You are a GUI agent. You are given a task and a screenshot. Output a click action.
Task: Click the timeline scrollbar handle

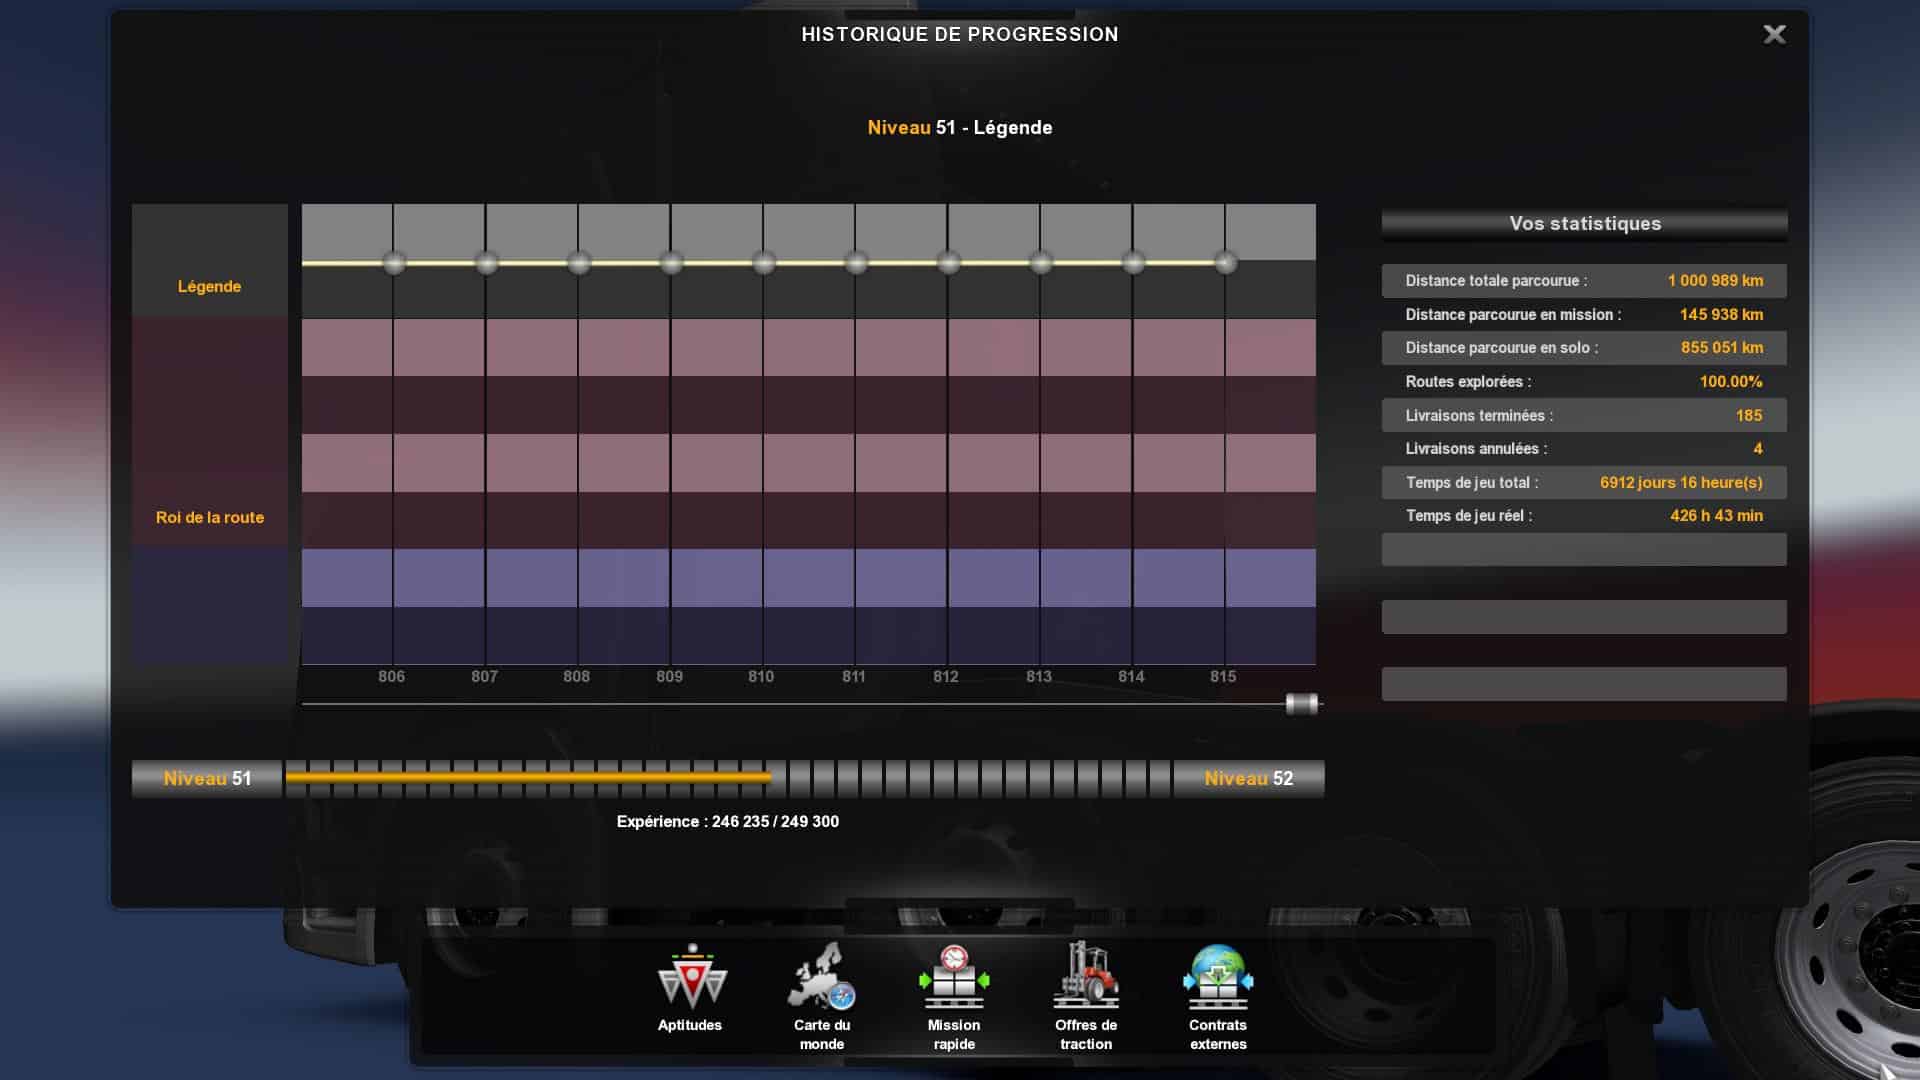(x=1301, y=704)
